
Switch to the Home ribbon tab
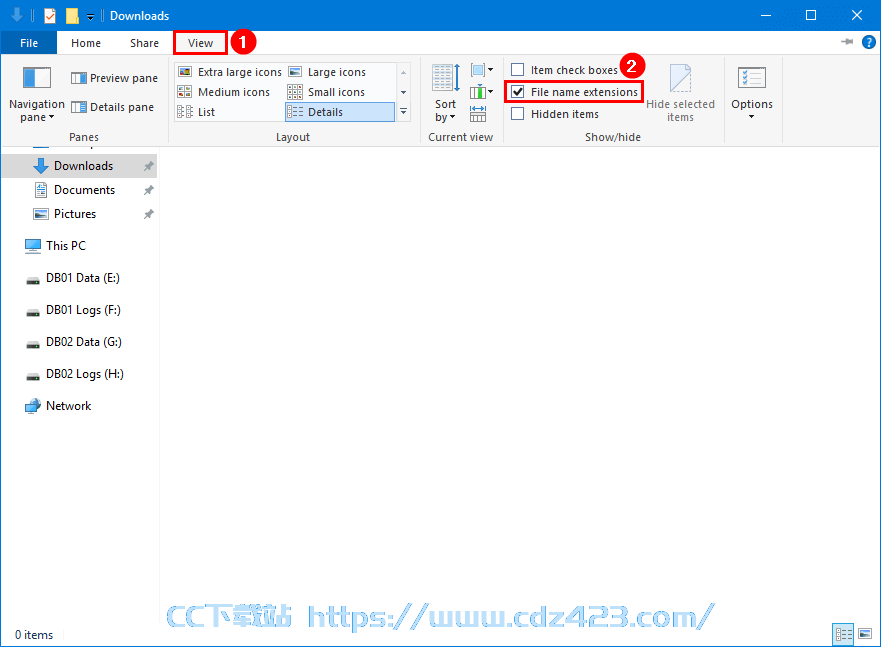[86, 43]
